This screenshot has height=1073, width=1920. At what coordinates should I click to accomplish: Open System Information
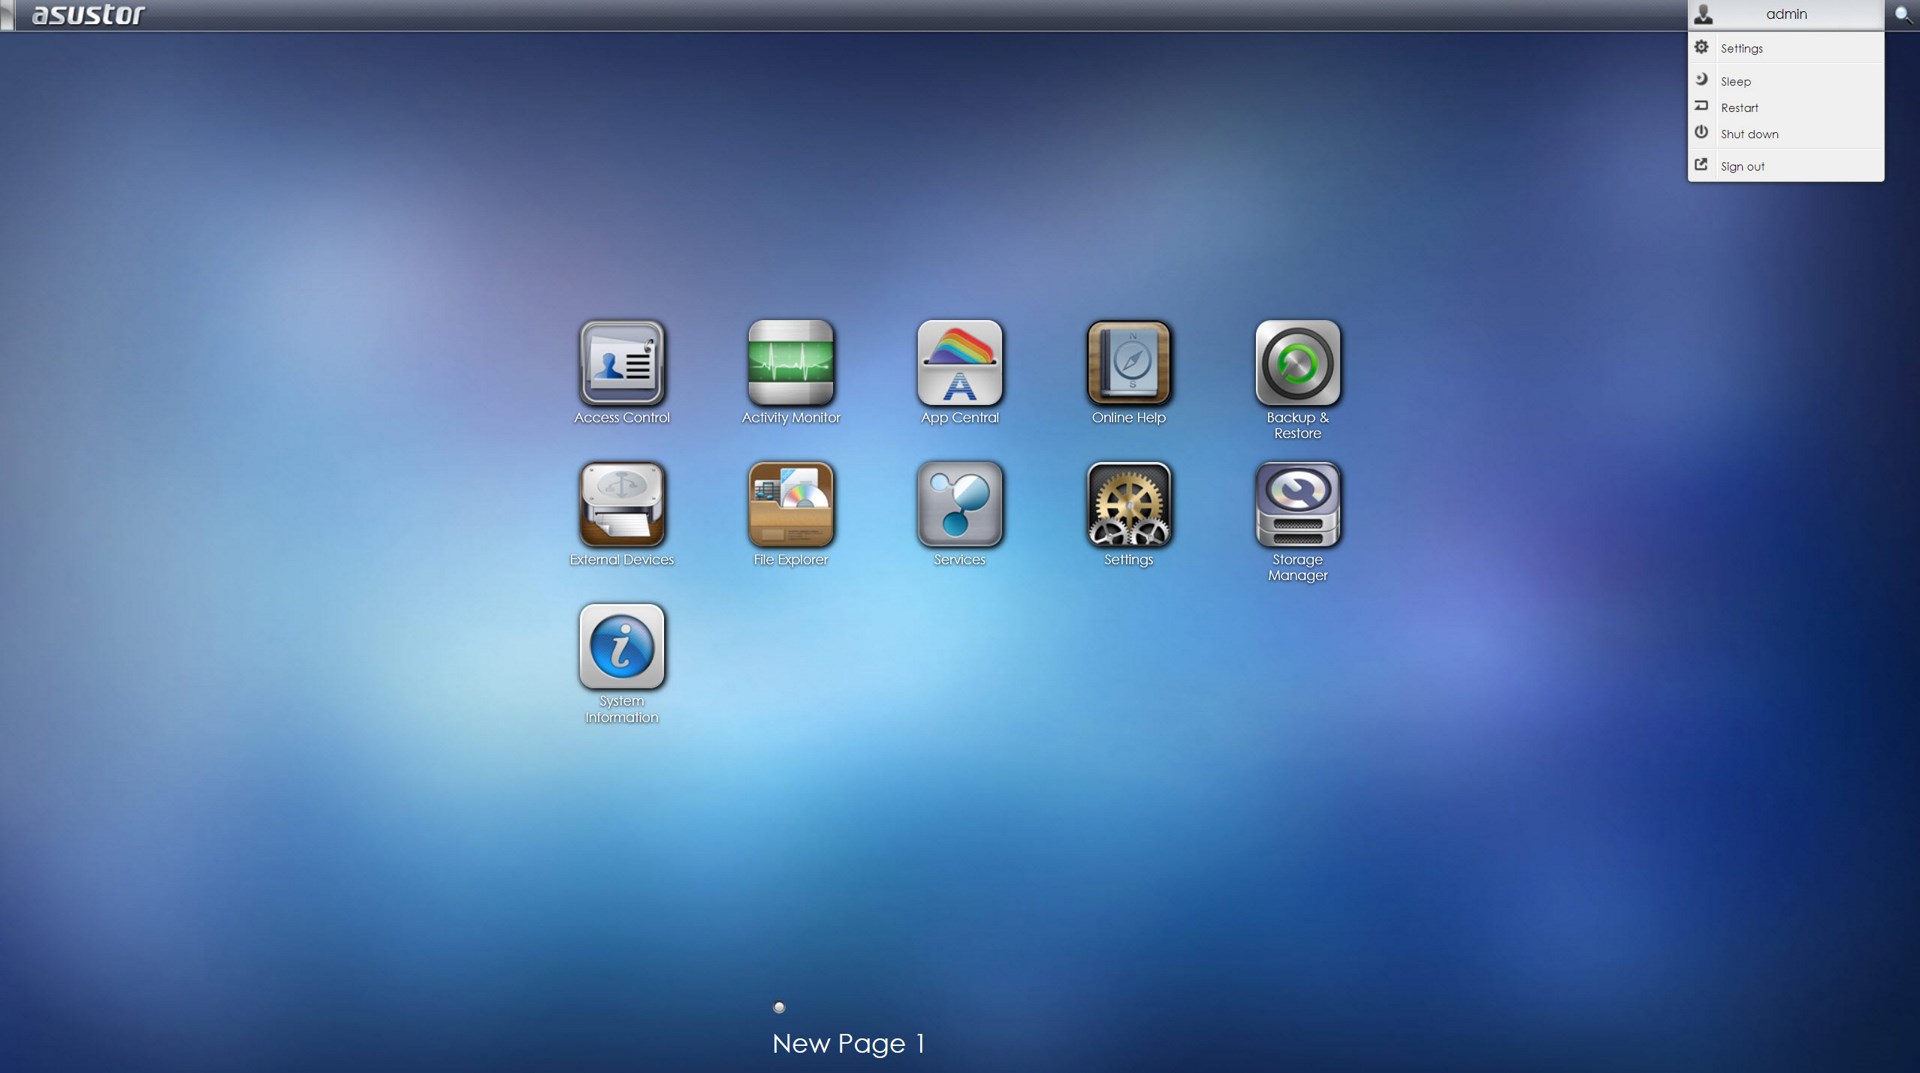pos(621,647)
